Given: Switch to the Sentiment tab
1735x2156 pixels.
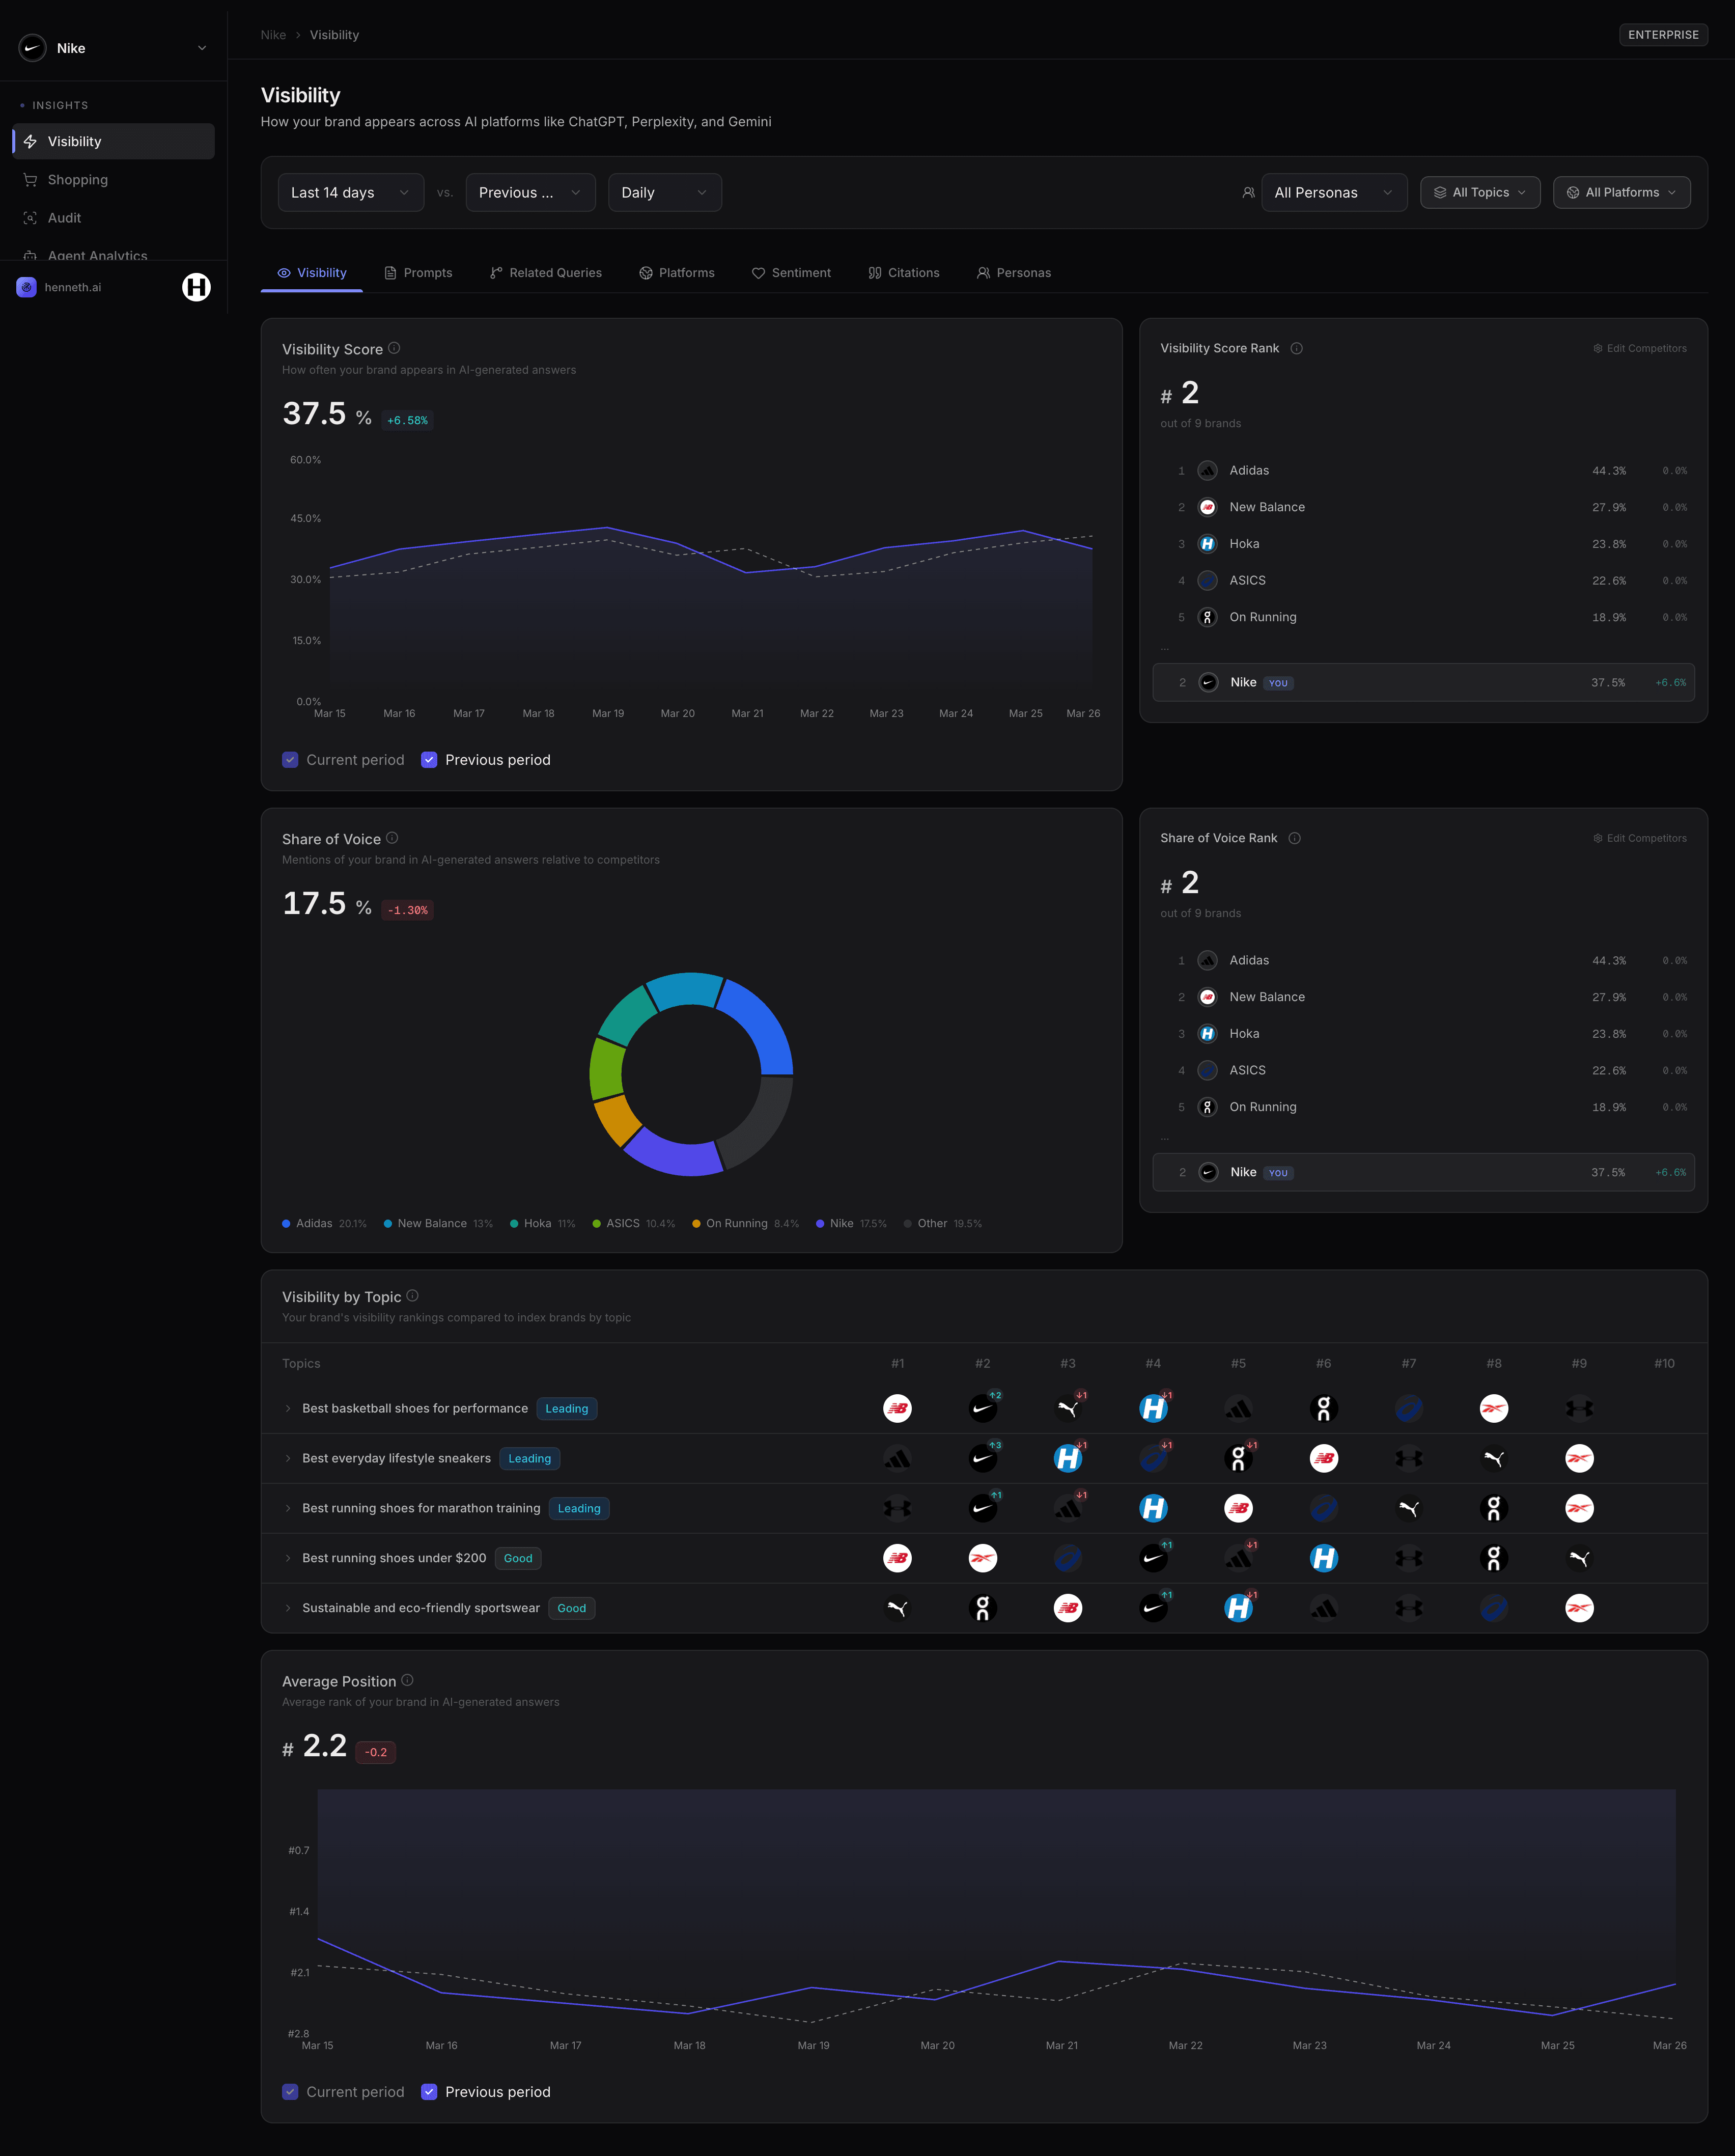Looking at the screenshot, I should [792, 272].
